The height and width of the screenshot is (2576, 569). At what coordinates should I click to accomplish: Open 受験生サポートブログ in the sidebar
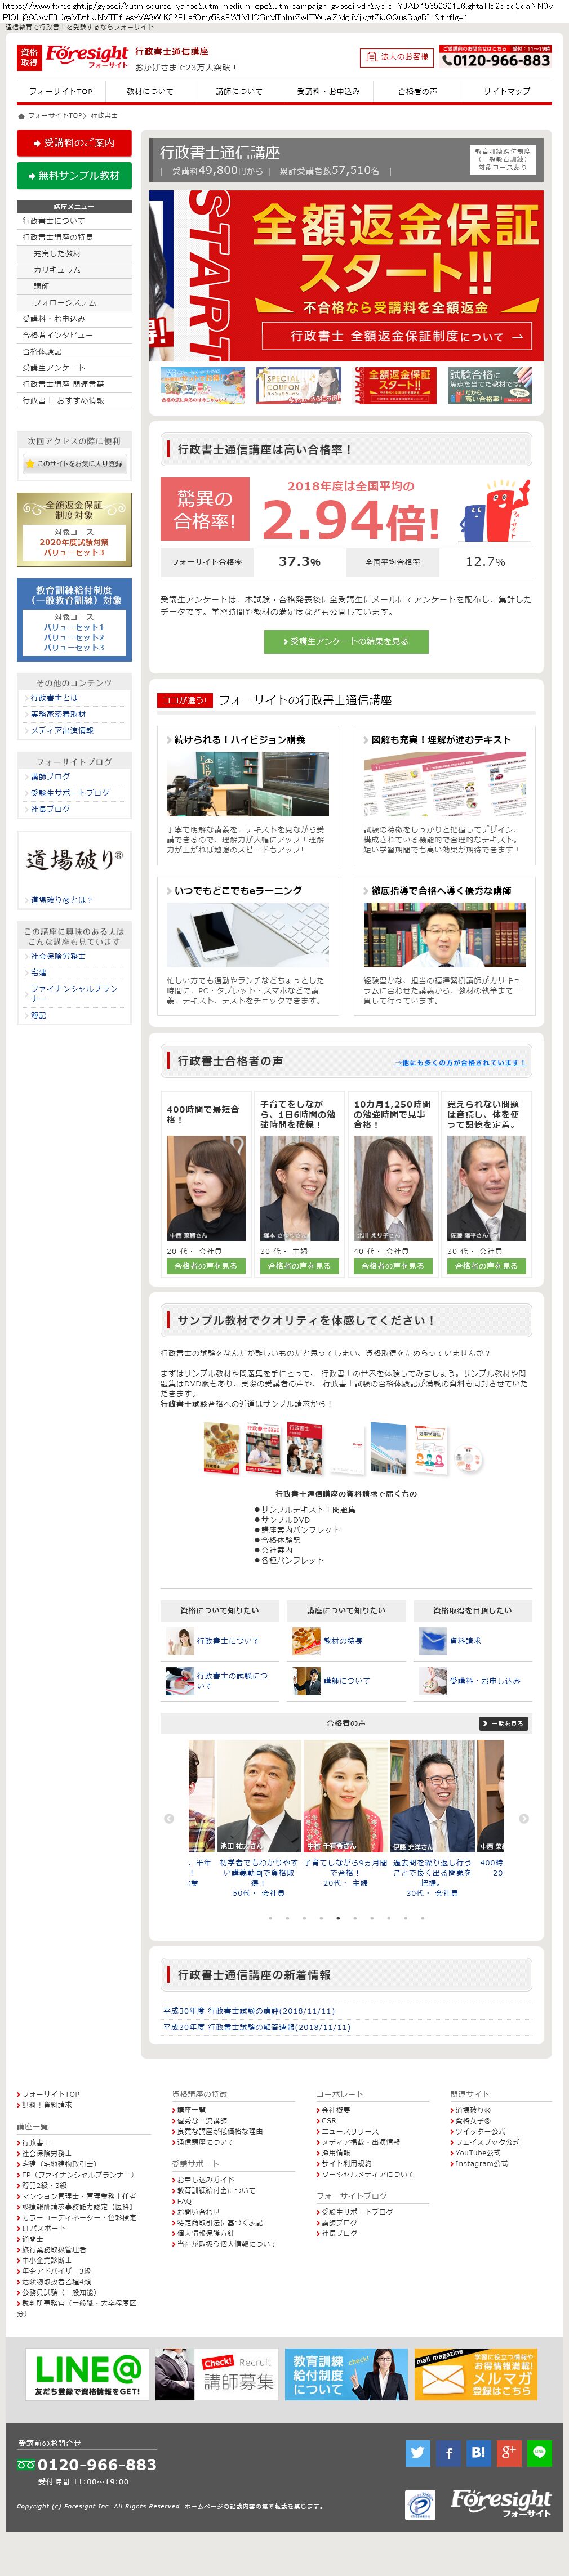[x=70, y=793]
